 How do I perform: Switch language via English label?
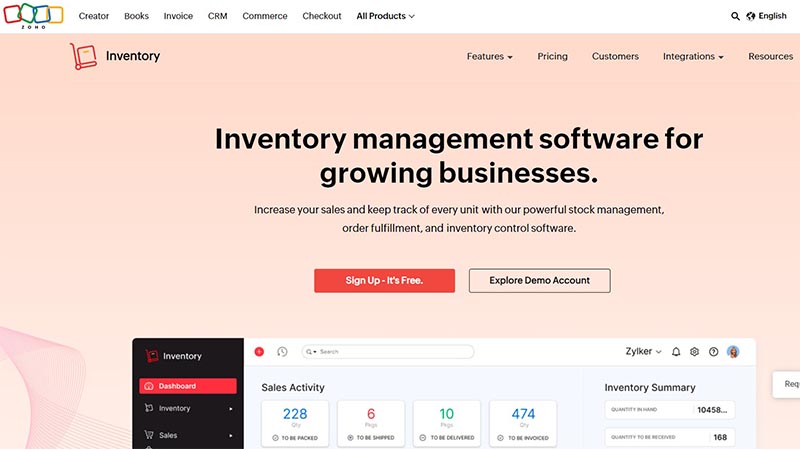point(772,16)
